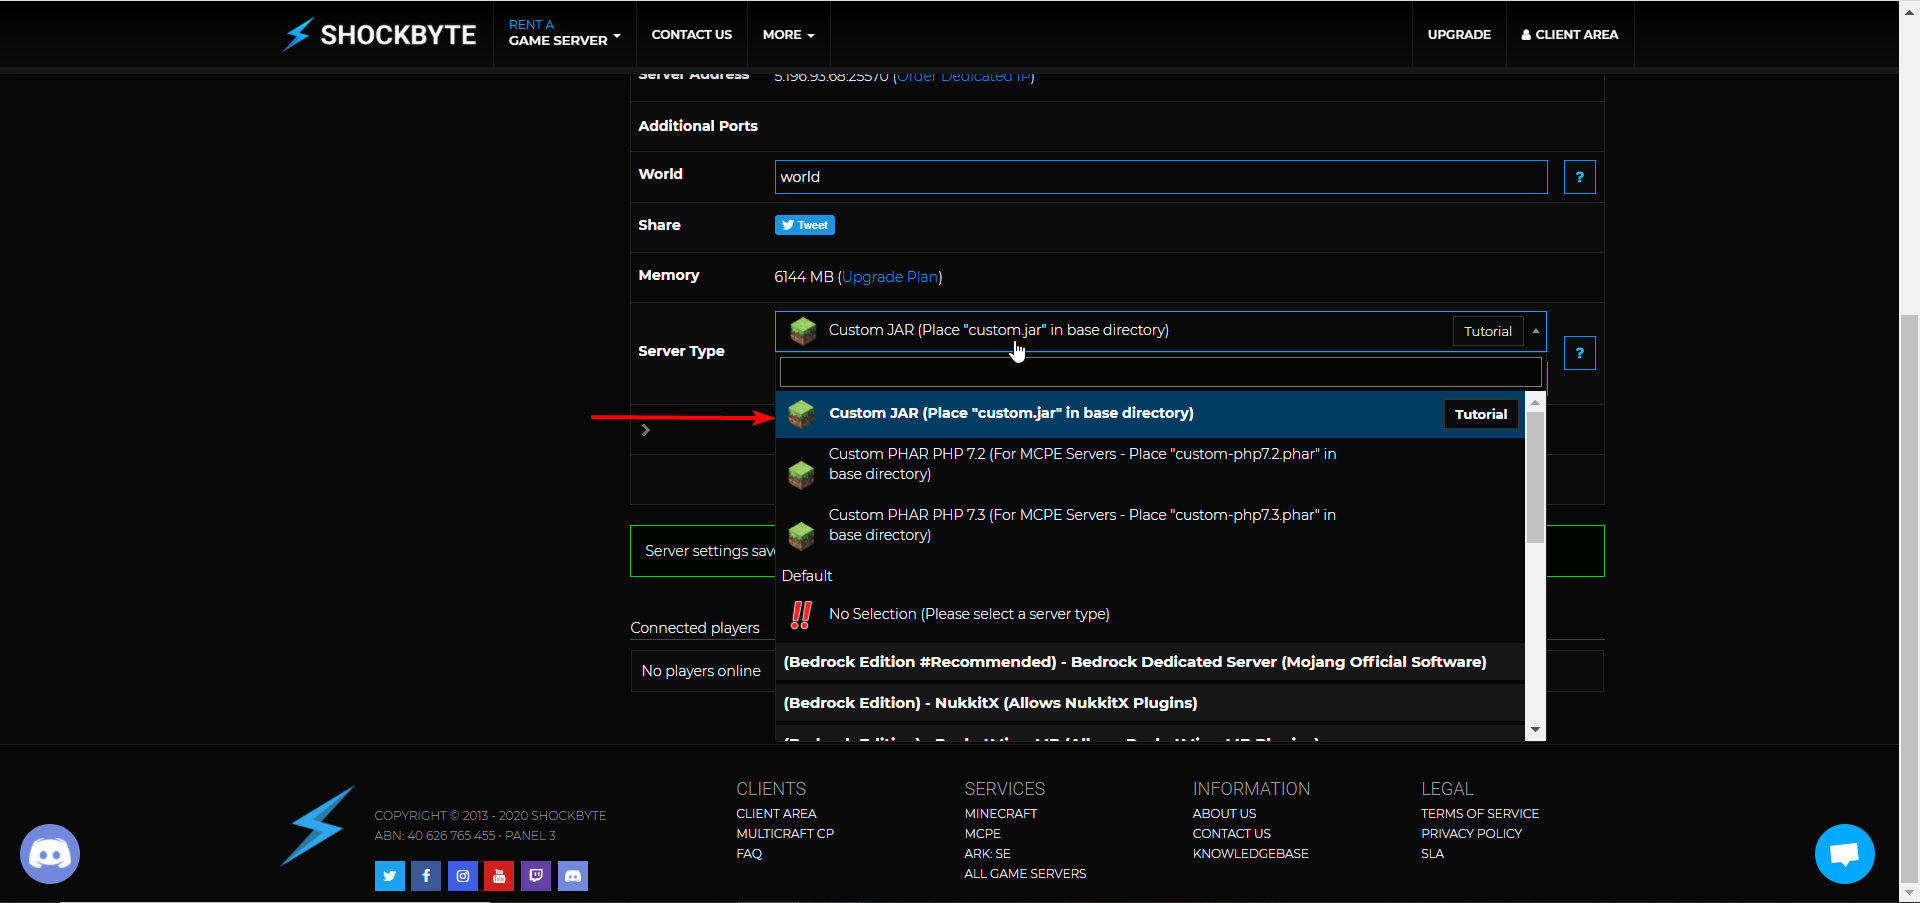Open Shockbyte's Twitch footer icon
Viewport: 1920px width, 903px height.
pos(536,876)
